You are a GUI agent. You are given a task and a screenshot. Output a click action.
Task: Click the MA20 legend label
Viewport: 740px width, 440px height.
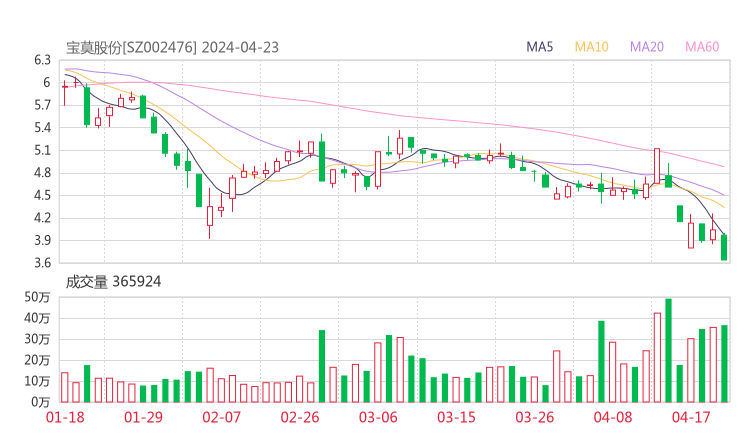coord(647,47)
